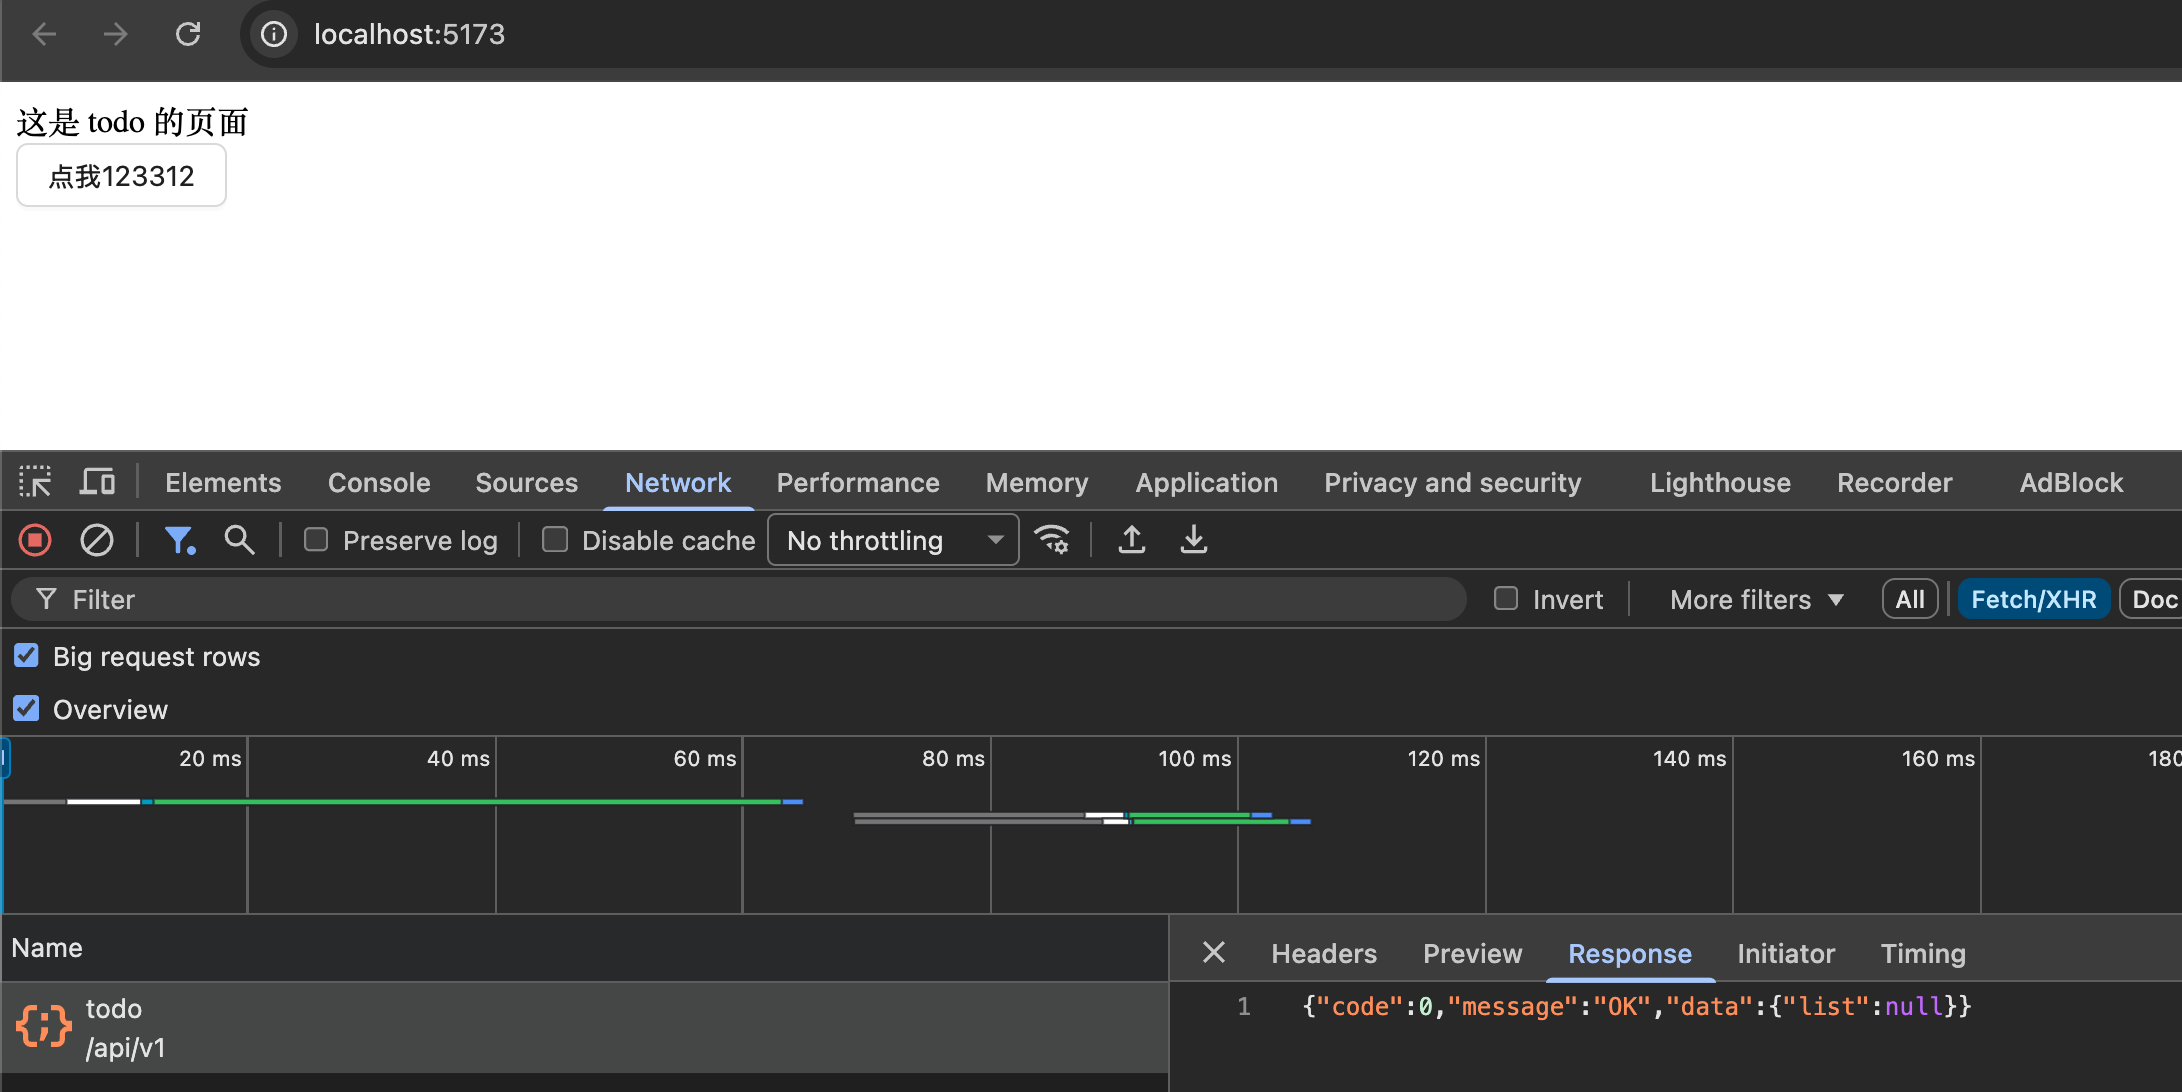The image size is (2182, 1092).
Task: Toggle the network filter funnel icon
Action: click(179, 540)
